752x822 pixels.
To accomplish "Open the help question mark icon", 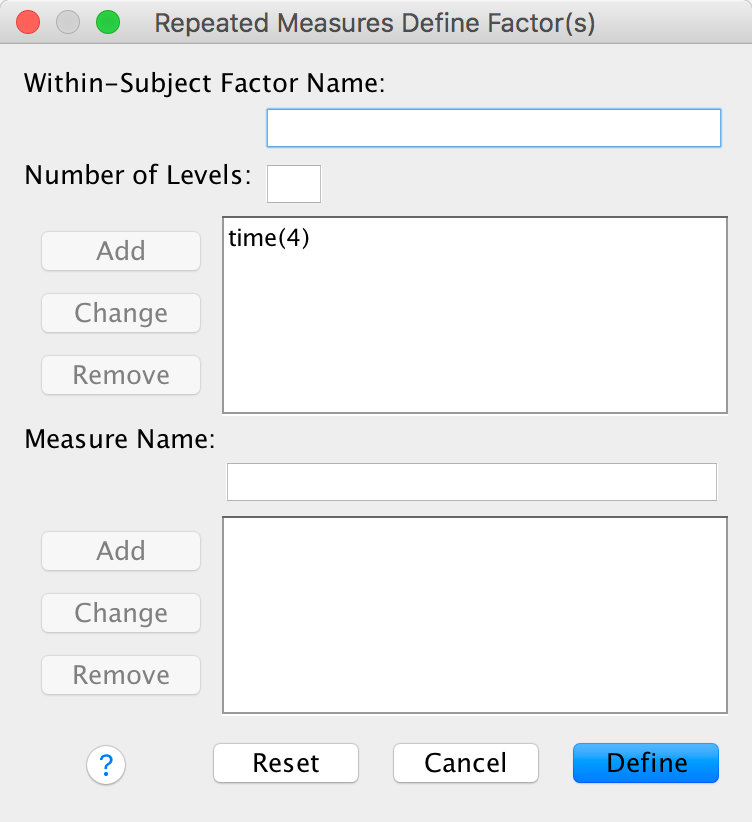I will [106, 765].
